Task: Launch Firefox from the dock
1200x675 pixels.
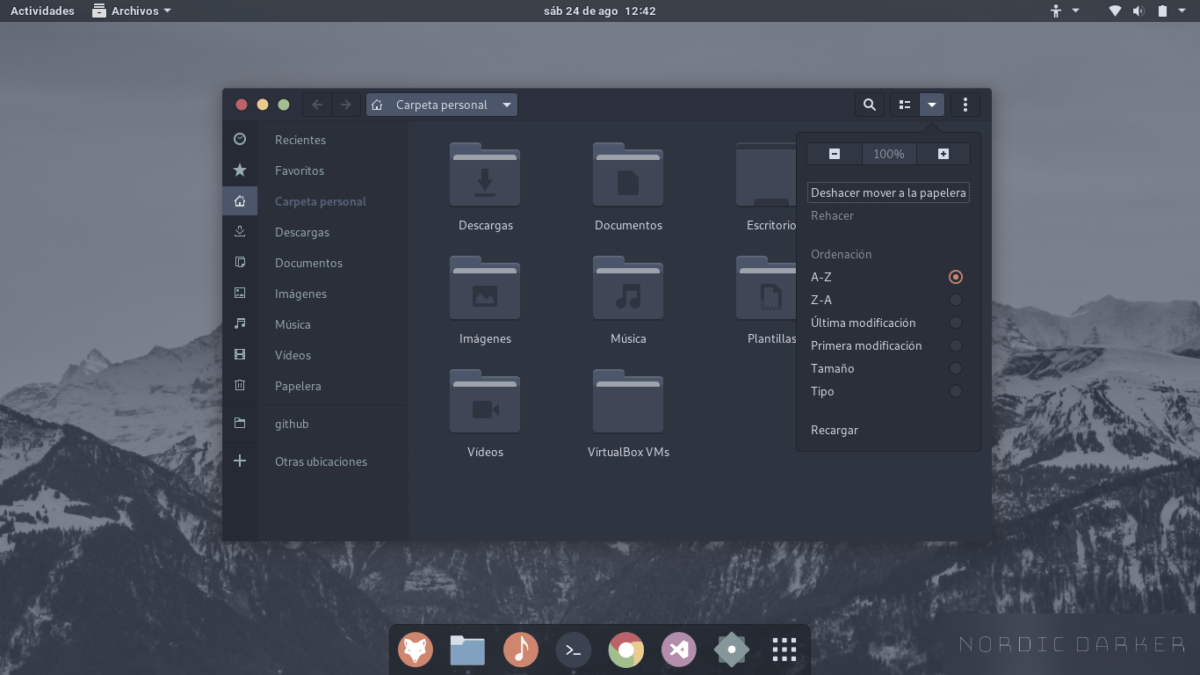Action: [x=415, y=649]
